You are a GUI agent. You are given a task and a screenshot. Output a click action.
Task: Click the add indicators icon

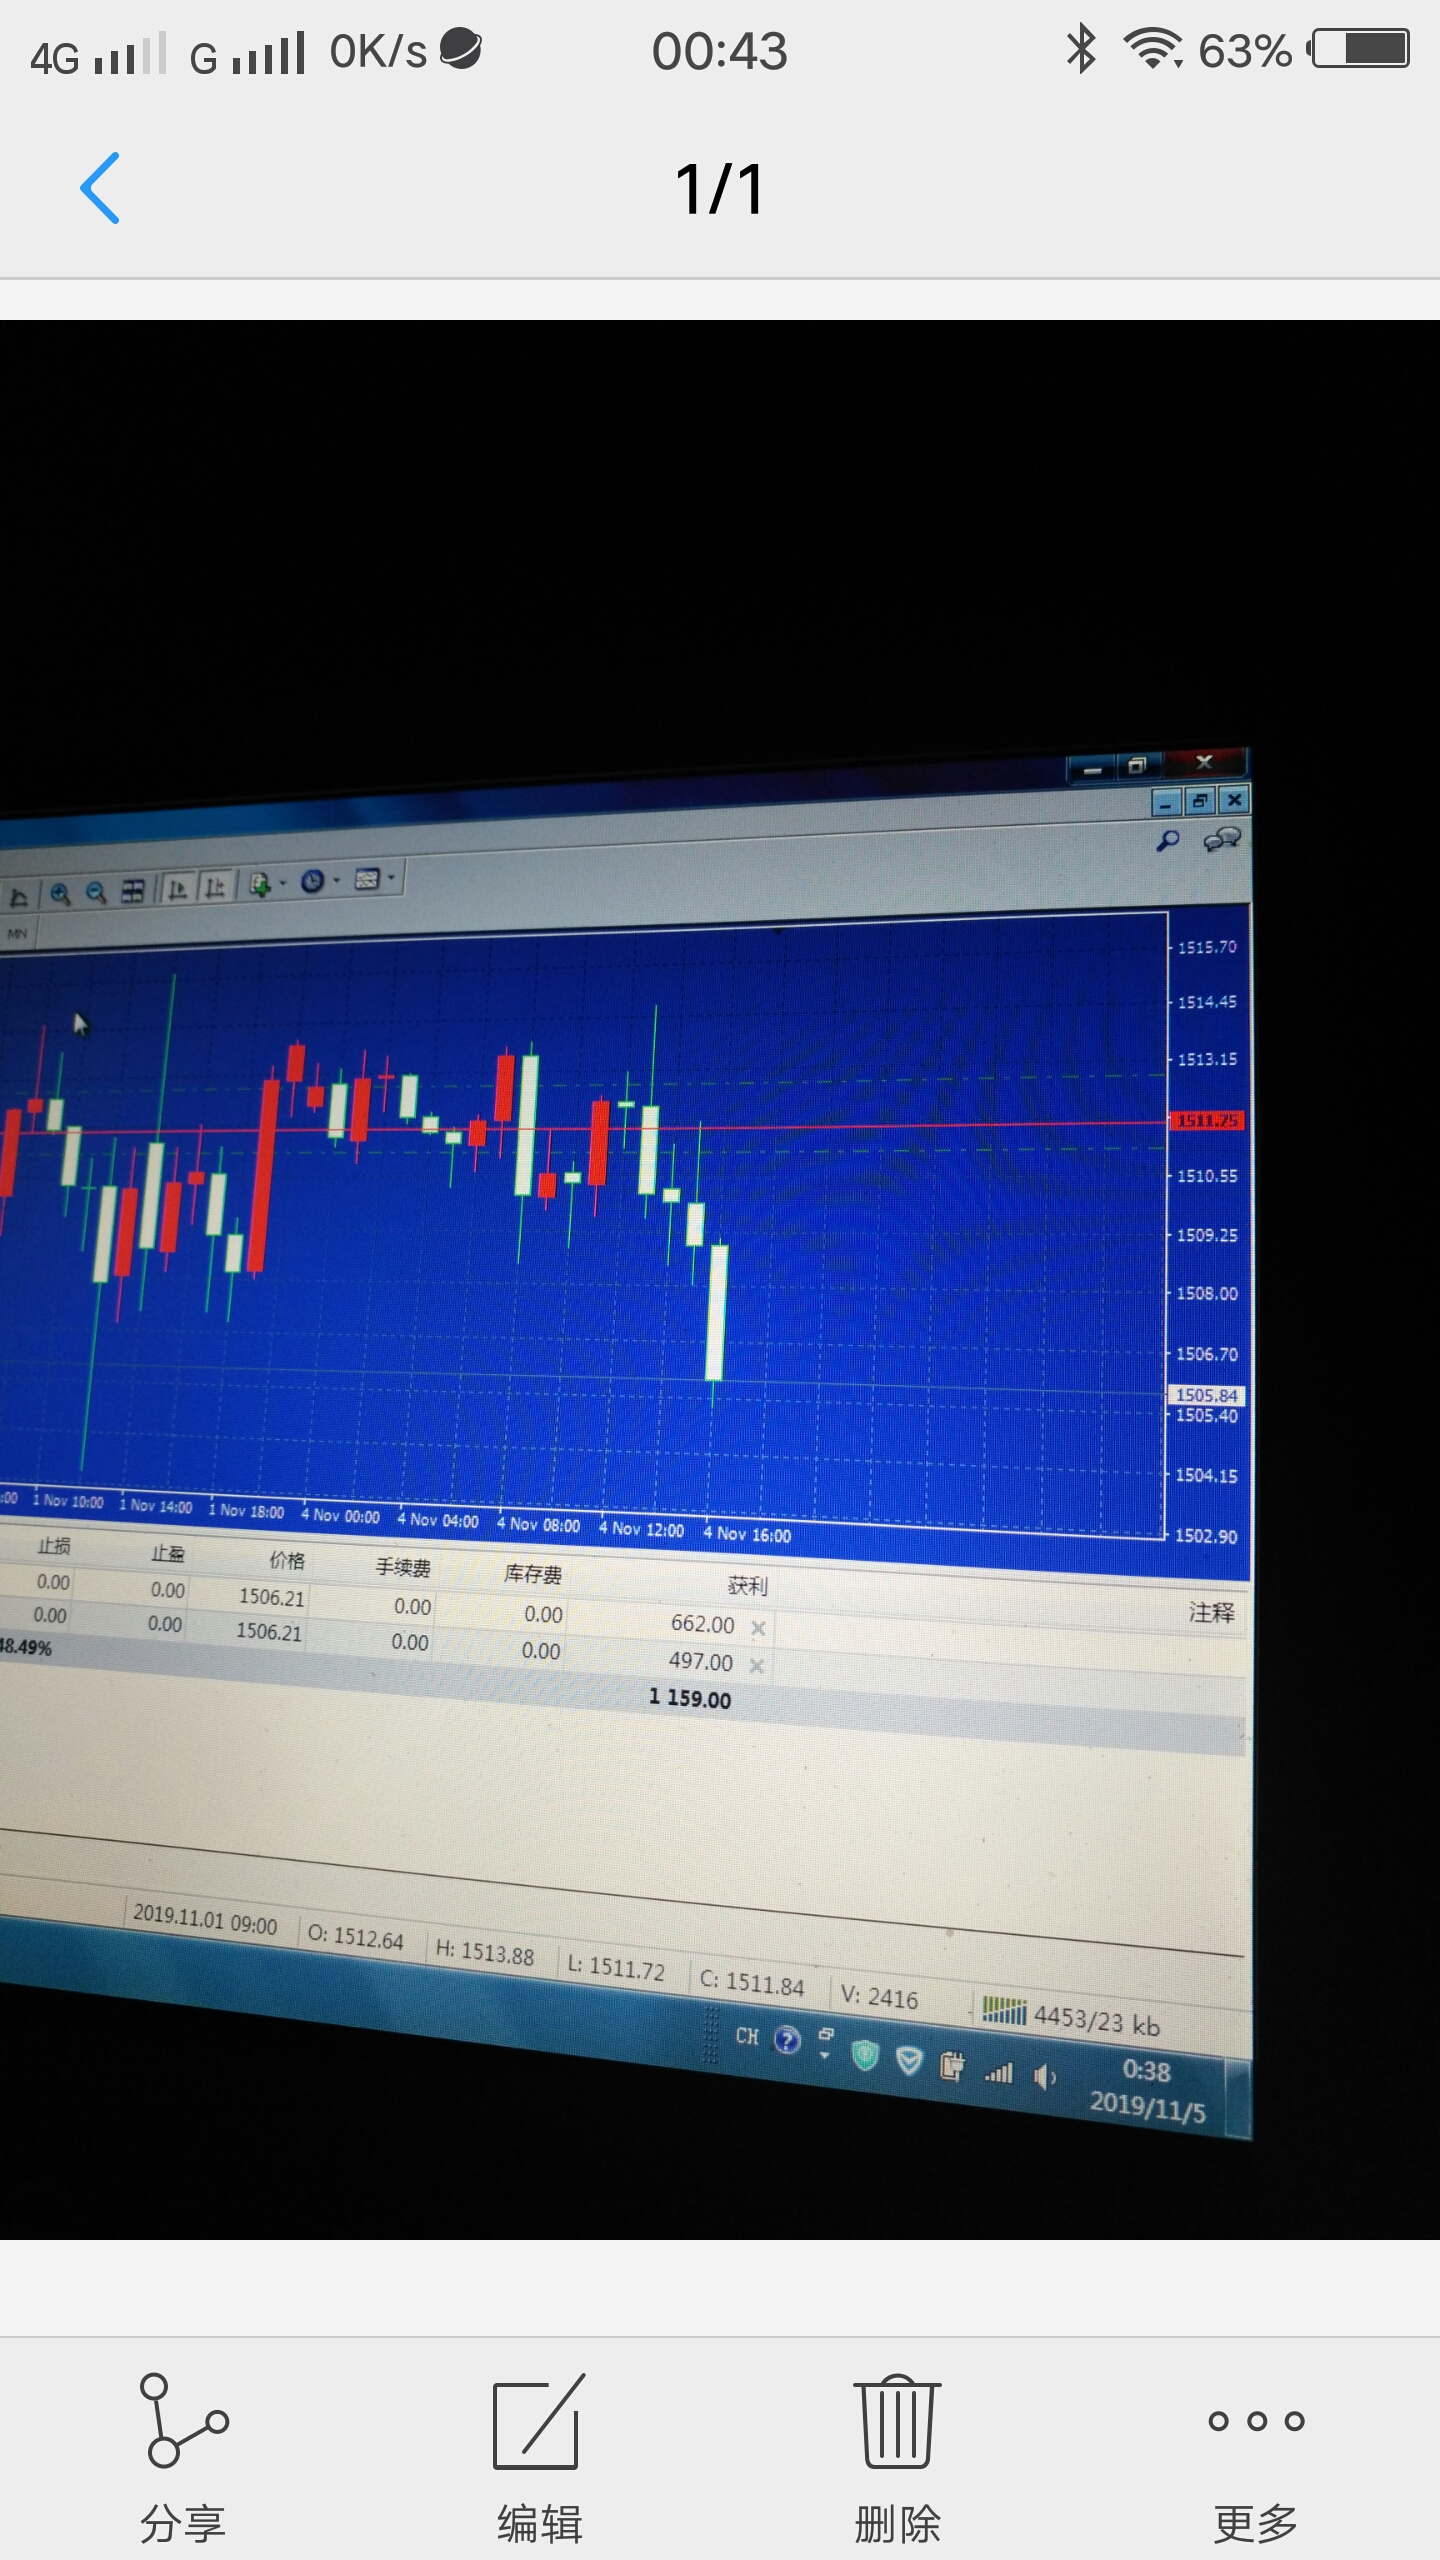click(x=260, y=884)
